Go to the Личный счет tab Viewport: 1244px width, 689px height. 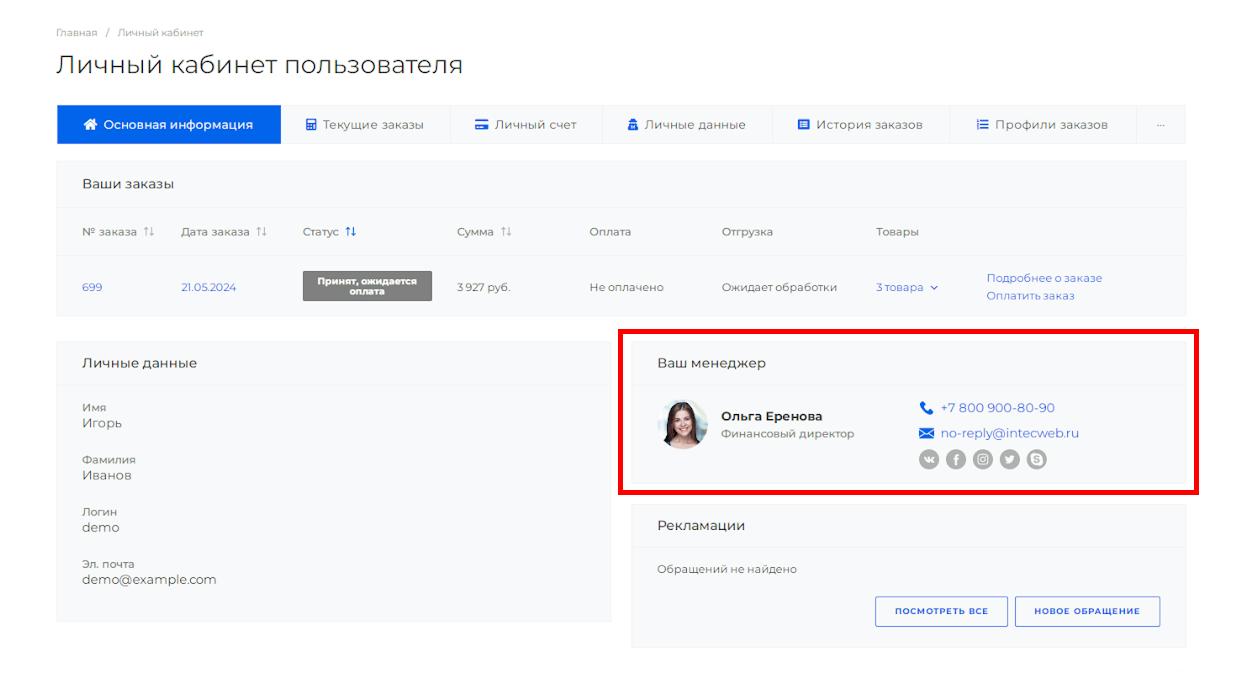525,125
